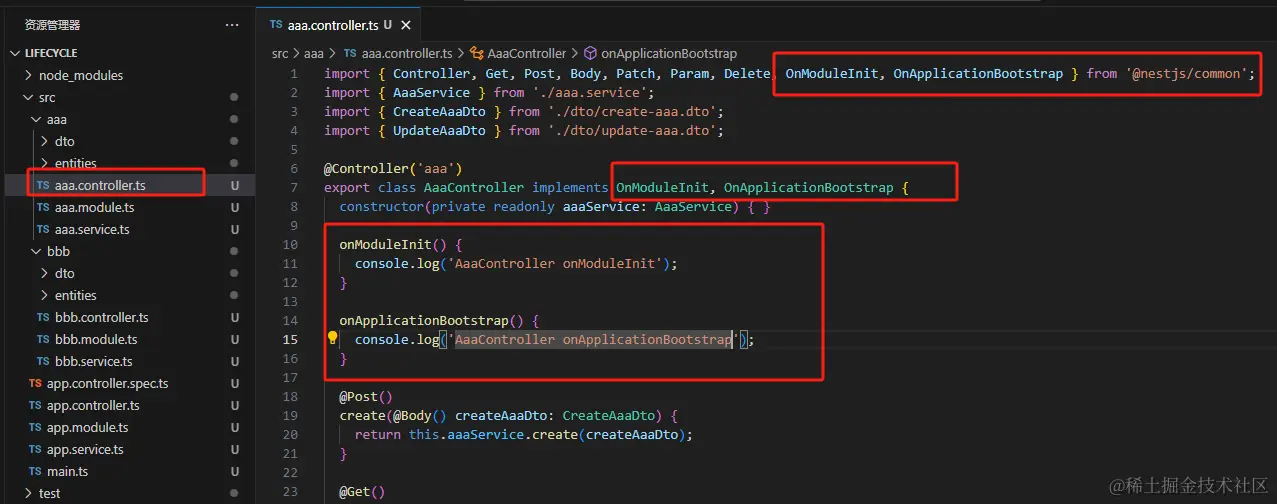1277x504 pixels.
Task: Click the TS icon of main.ts
Action: (x=35, y=471)
